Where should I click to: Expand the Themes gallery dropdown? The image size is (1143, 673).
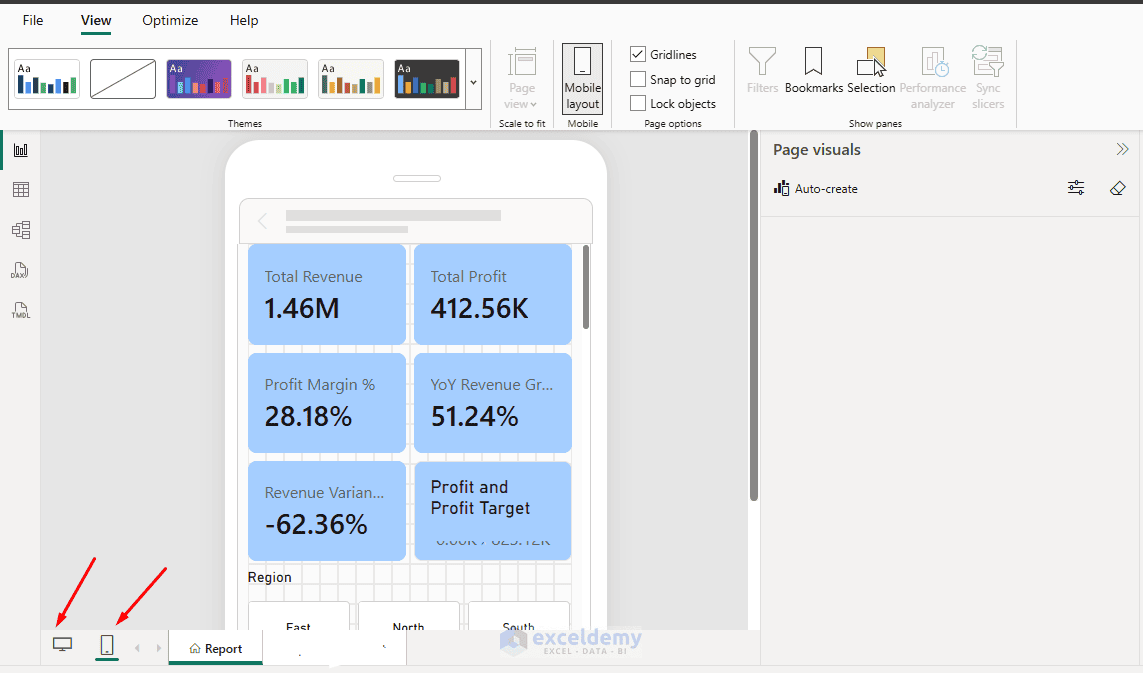[x=474, y=82]
